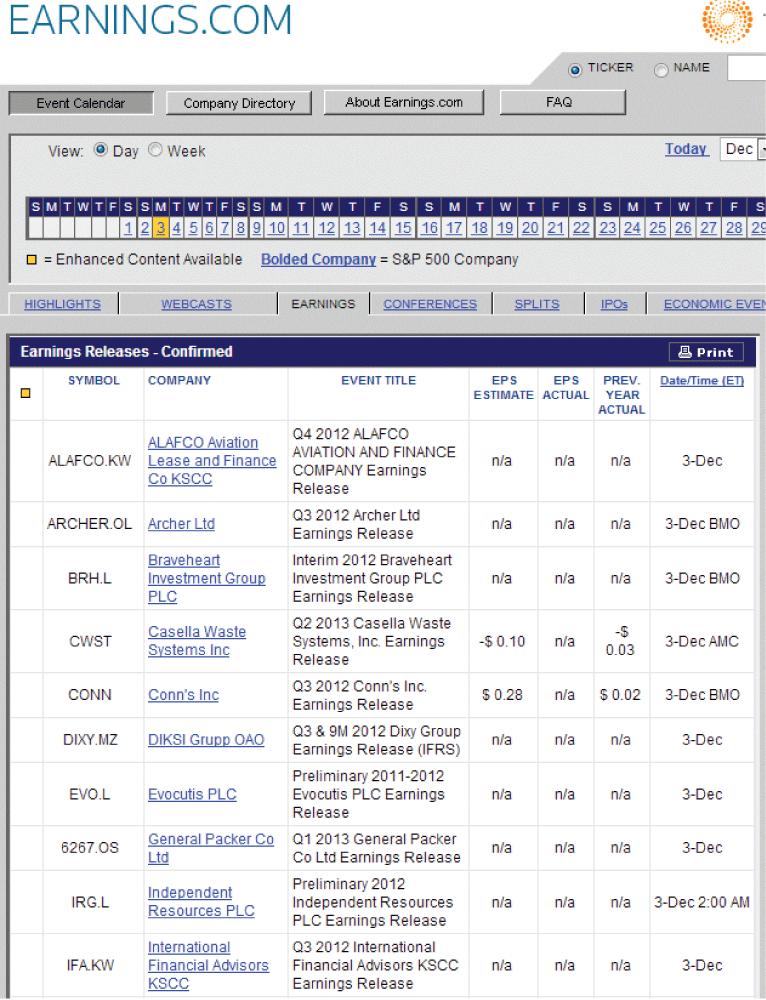This screenshot has width=766, height=1000.
Task: Select the NAME radio button
Action: click(661, 70)
